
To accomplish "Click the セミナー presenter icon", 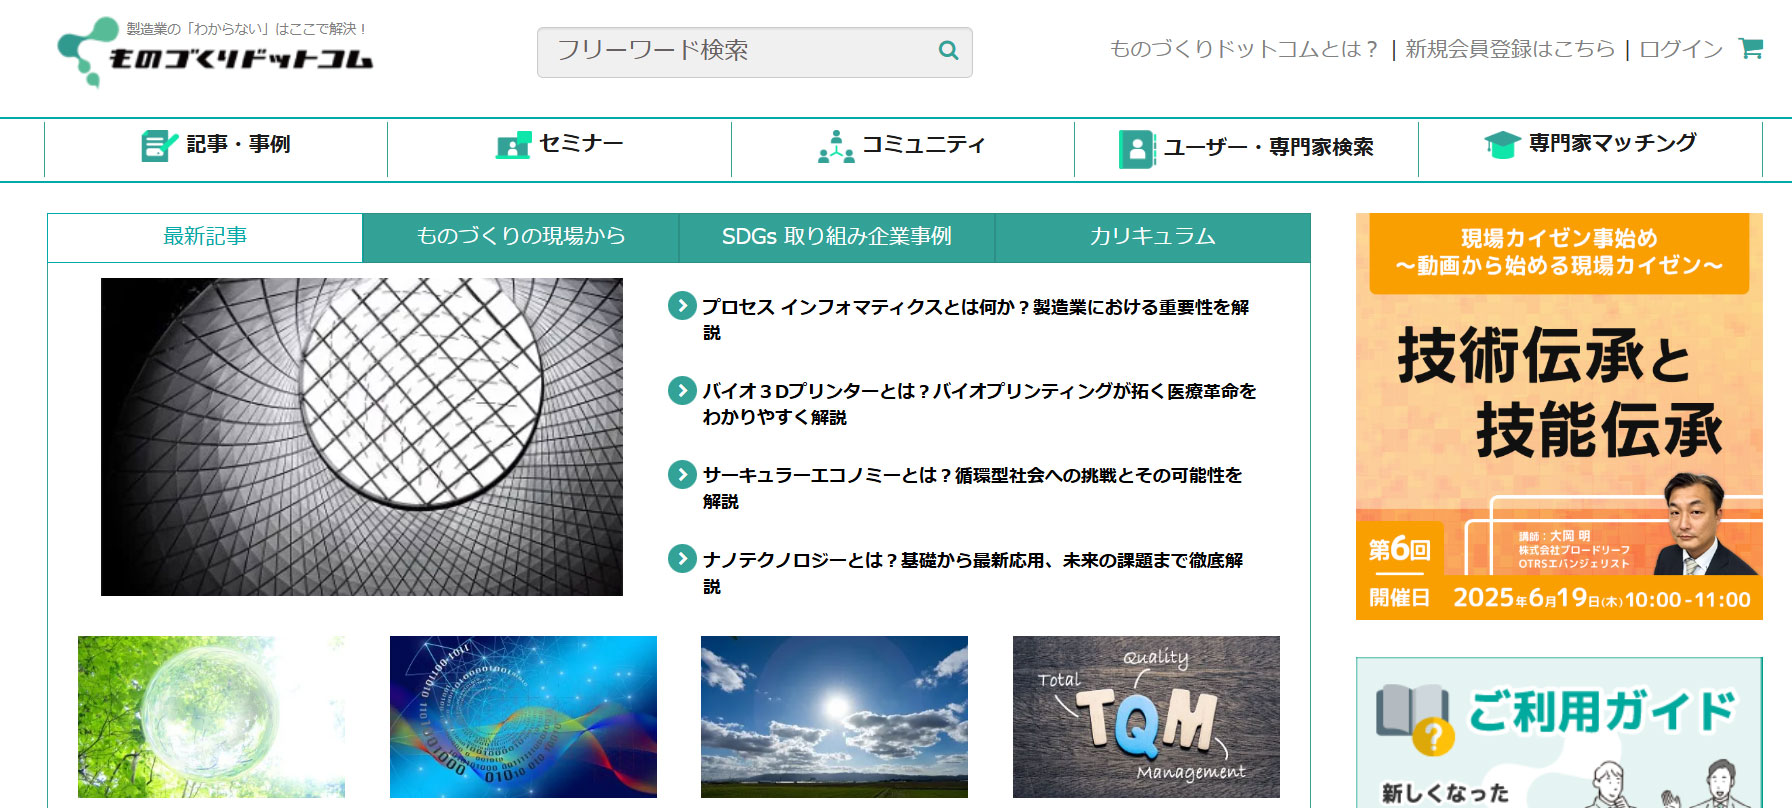I will [x=513, y=146].
